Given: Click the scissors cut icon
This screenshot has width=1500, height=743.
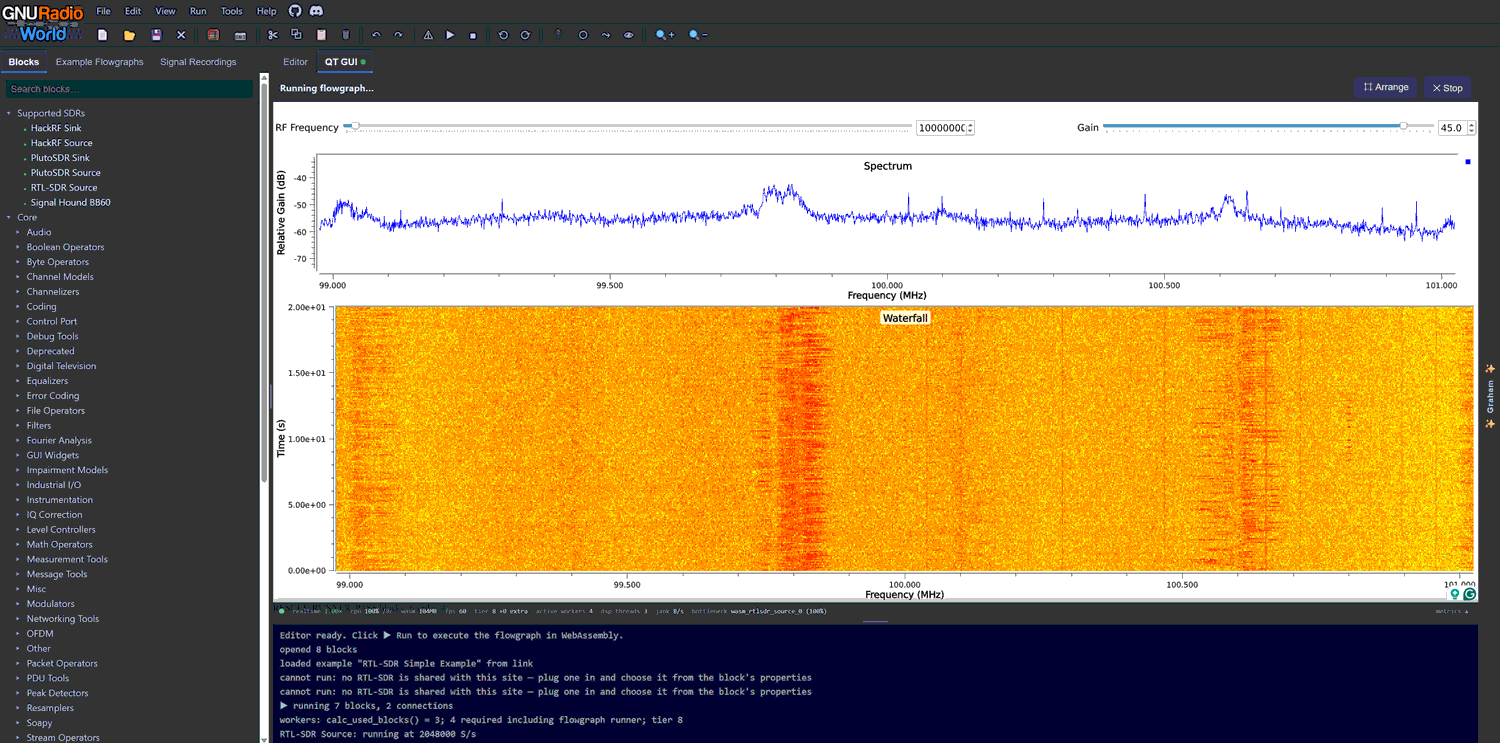Looking at the screenshot, I should (273, 35).
